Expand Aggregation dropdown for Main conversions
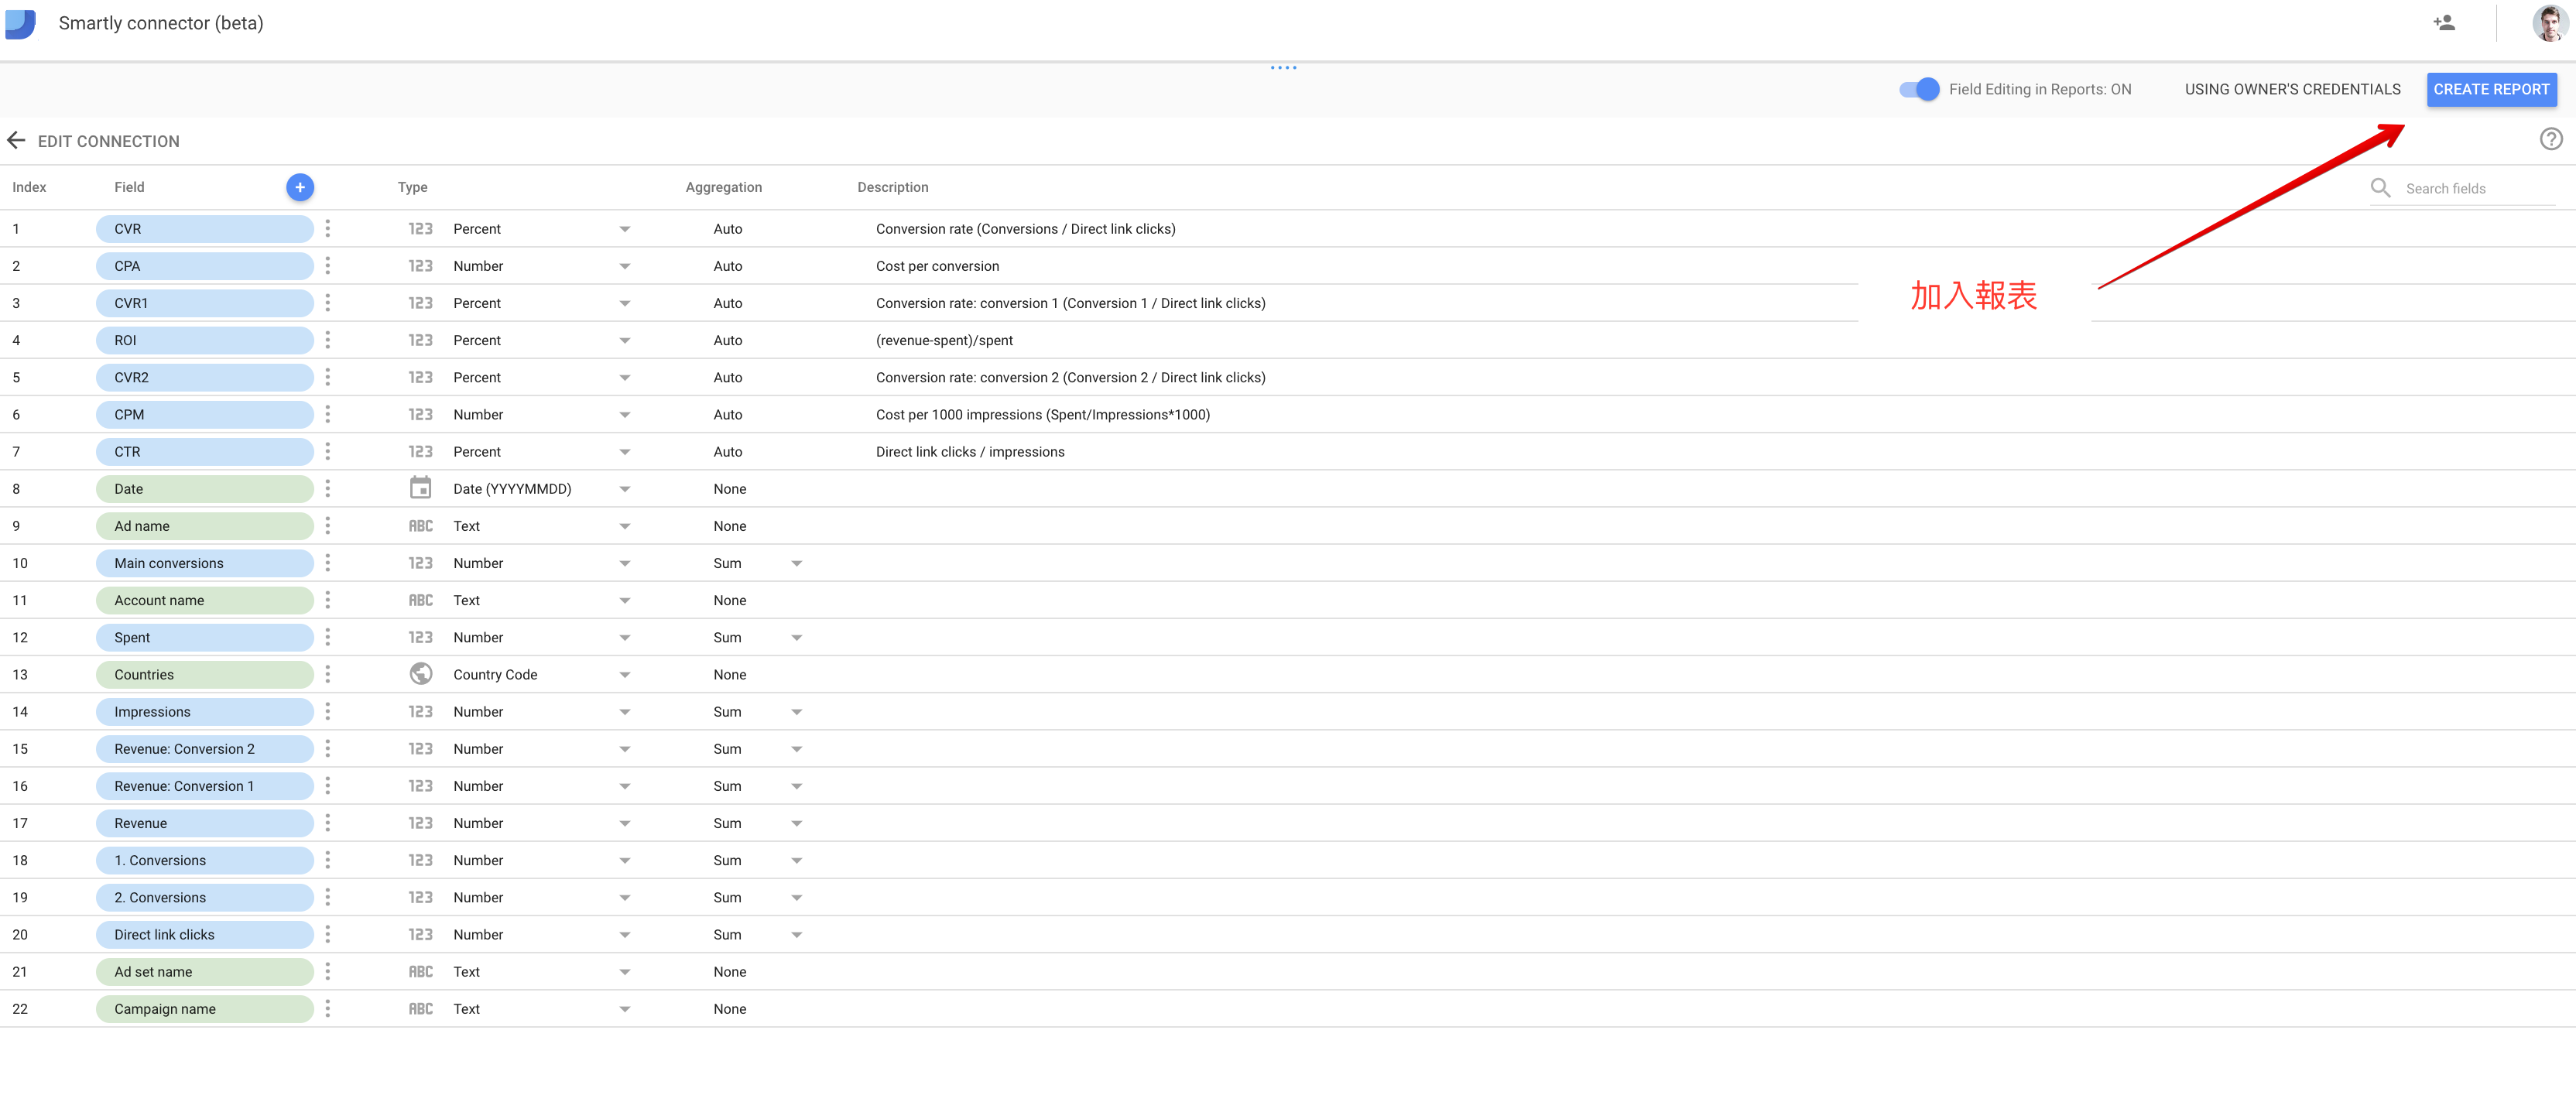The image size is (2576, 1102). (797, 563)
